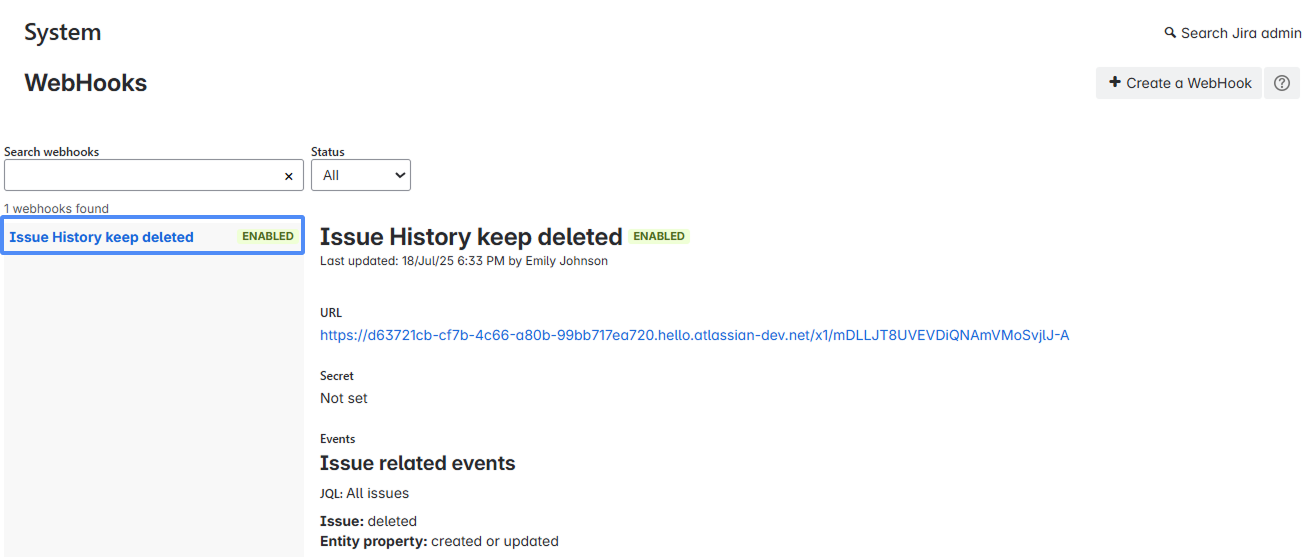Click the '1 webhooks found' count text
The height and width of the screenshot is (557, 1316).
coord(56,209)
